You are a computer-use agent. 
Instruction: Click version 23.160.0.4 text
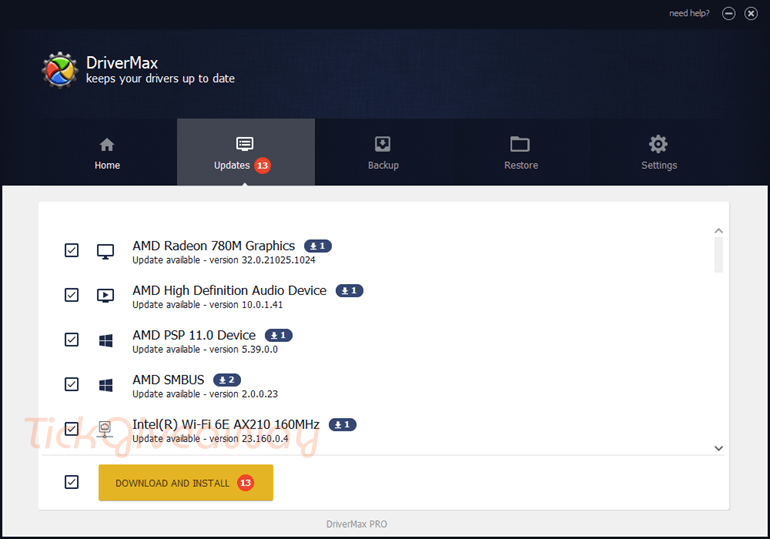(x=249, y=439)
